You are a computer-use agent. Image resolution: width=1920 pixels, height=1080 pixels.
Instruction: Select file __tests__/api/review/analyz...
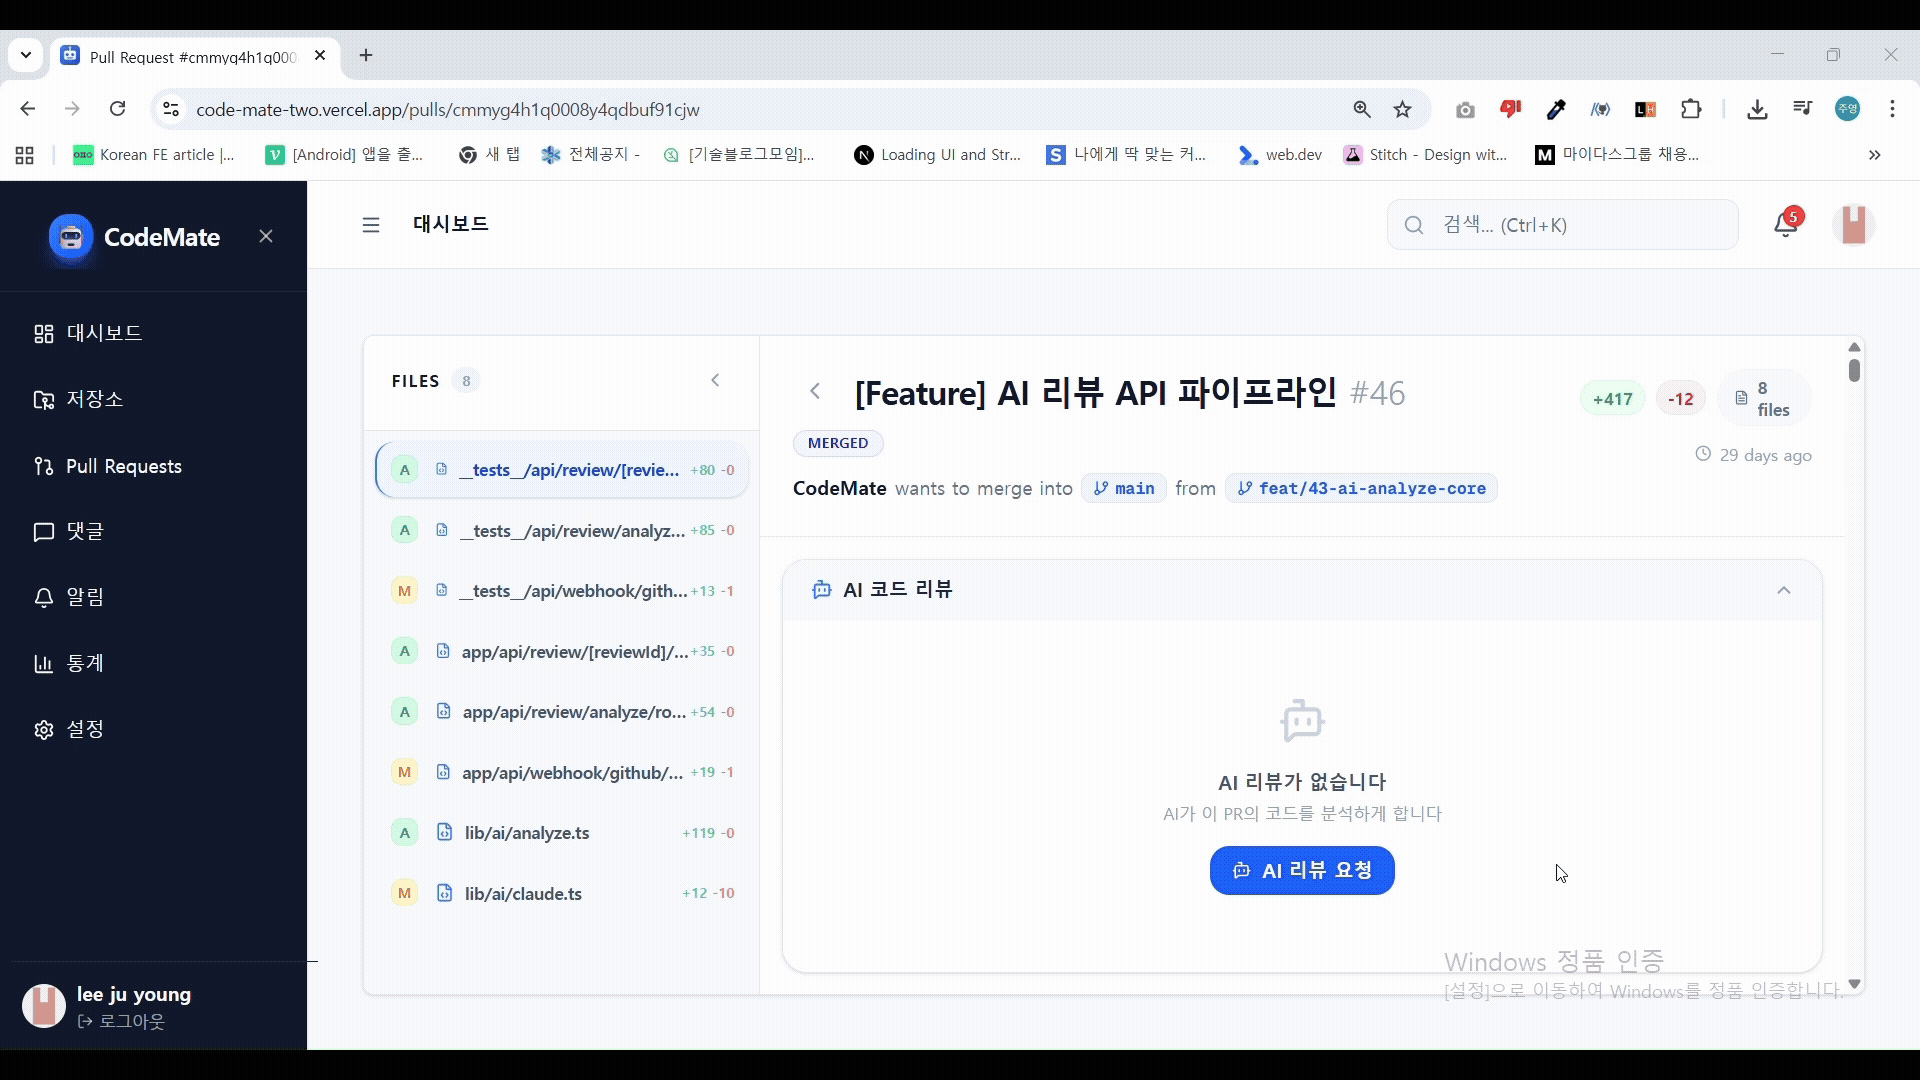pyautogui.click(x=562, y=531)
